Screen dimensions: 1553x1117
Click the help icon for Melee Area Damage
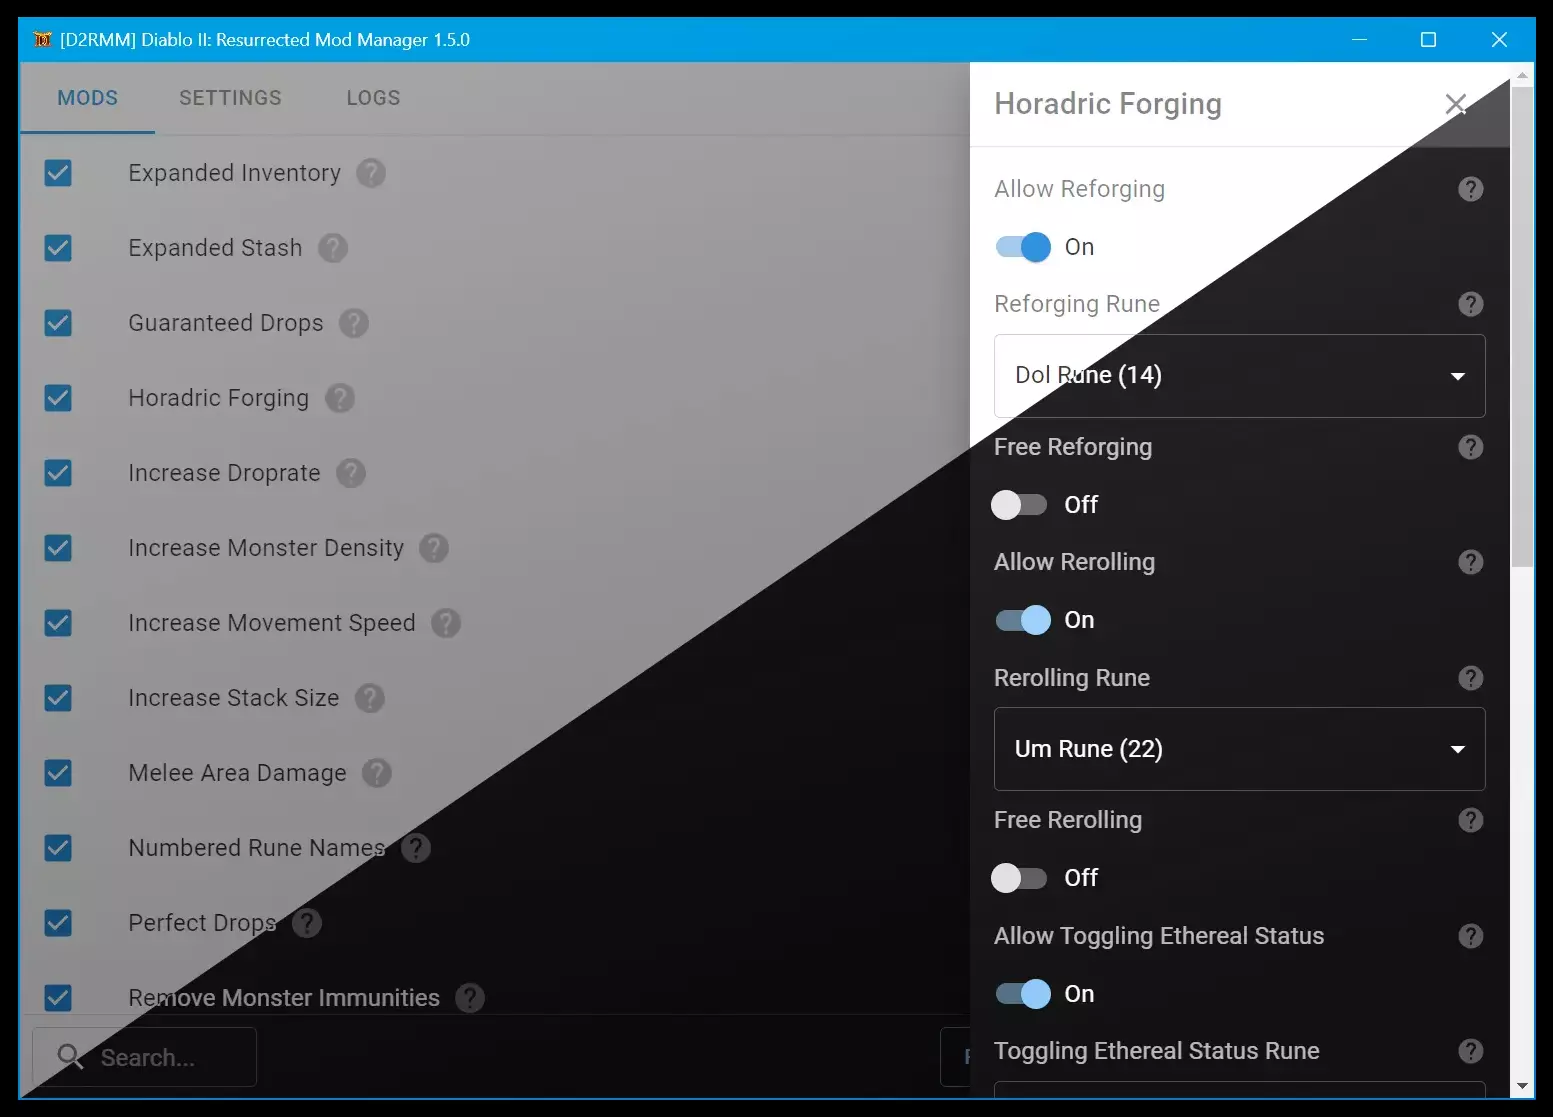tap(377, 773)
